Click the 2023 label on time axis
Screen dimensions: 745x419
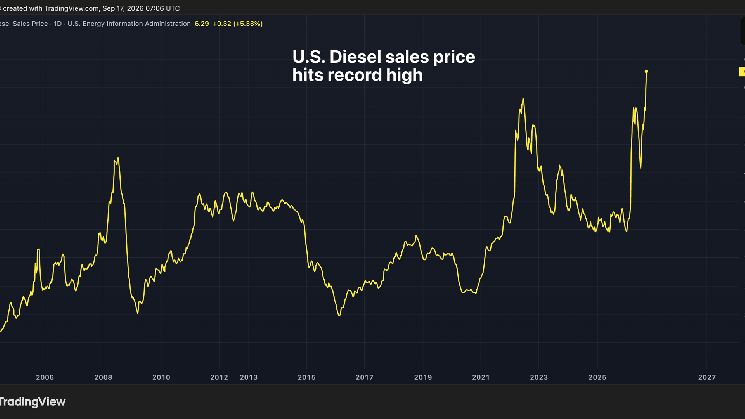(x=539, y=377)
